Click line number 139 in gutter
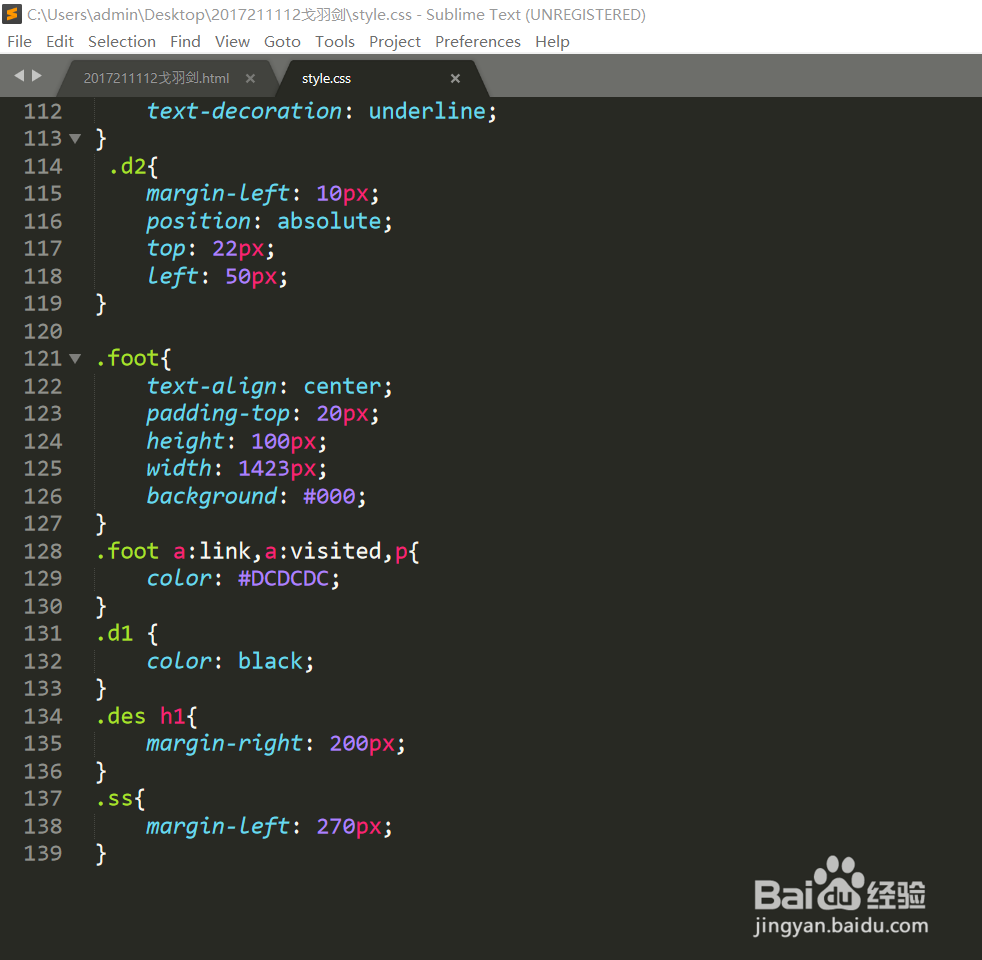Viewport: 982px width, 960px height. tap(43, 854)
